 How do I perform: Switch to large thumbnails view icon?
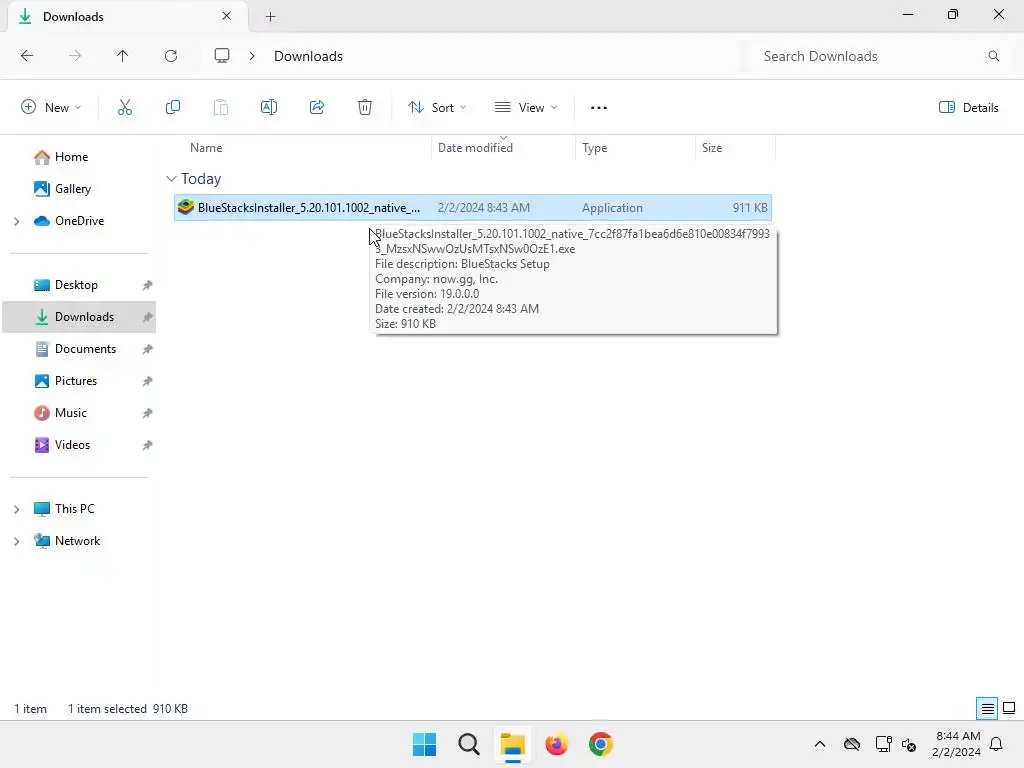1009,709
